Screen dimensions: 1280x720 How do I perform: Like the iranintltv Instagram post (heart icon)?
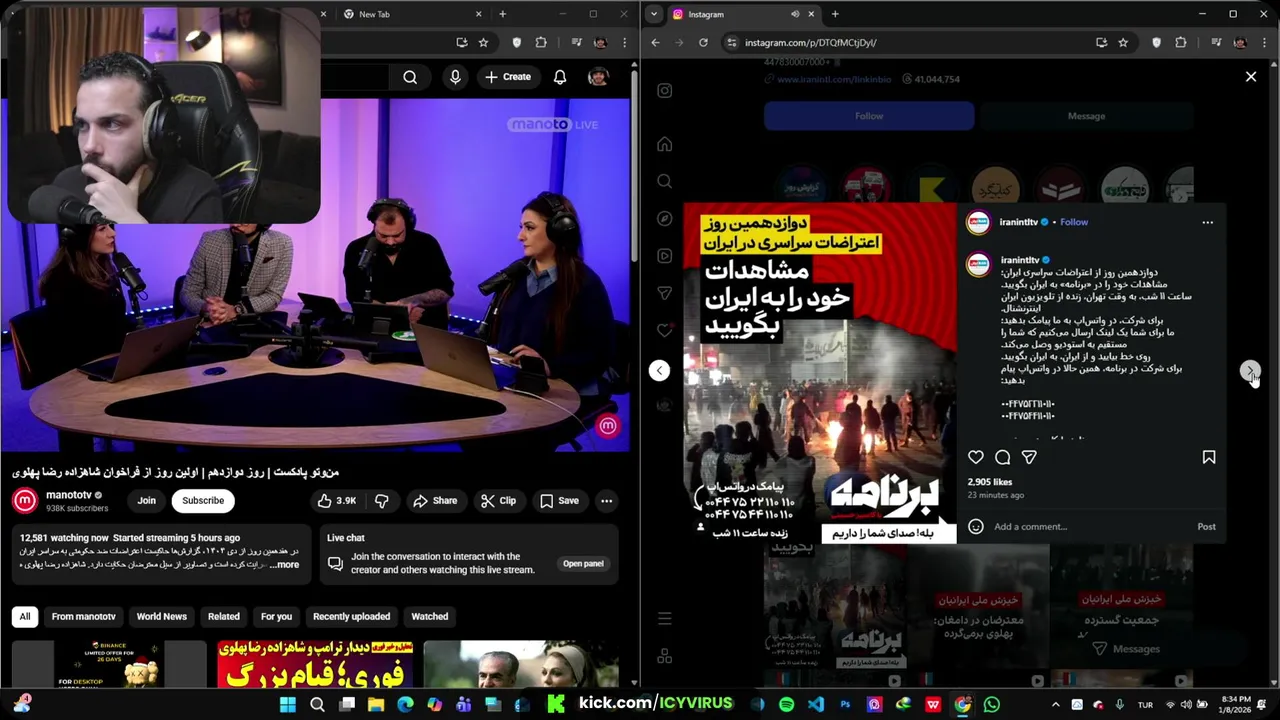(x=976, y=457)
